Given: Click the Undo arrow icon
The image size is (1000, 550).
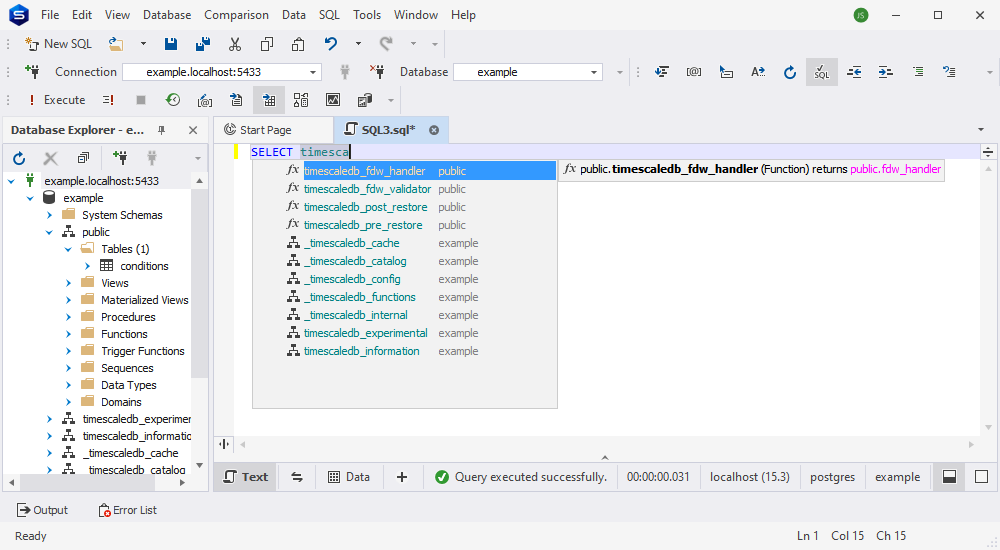Looking at the screenshot, I should point(330,44).
